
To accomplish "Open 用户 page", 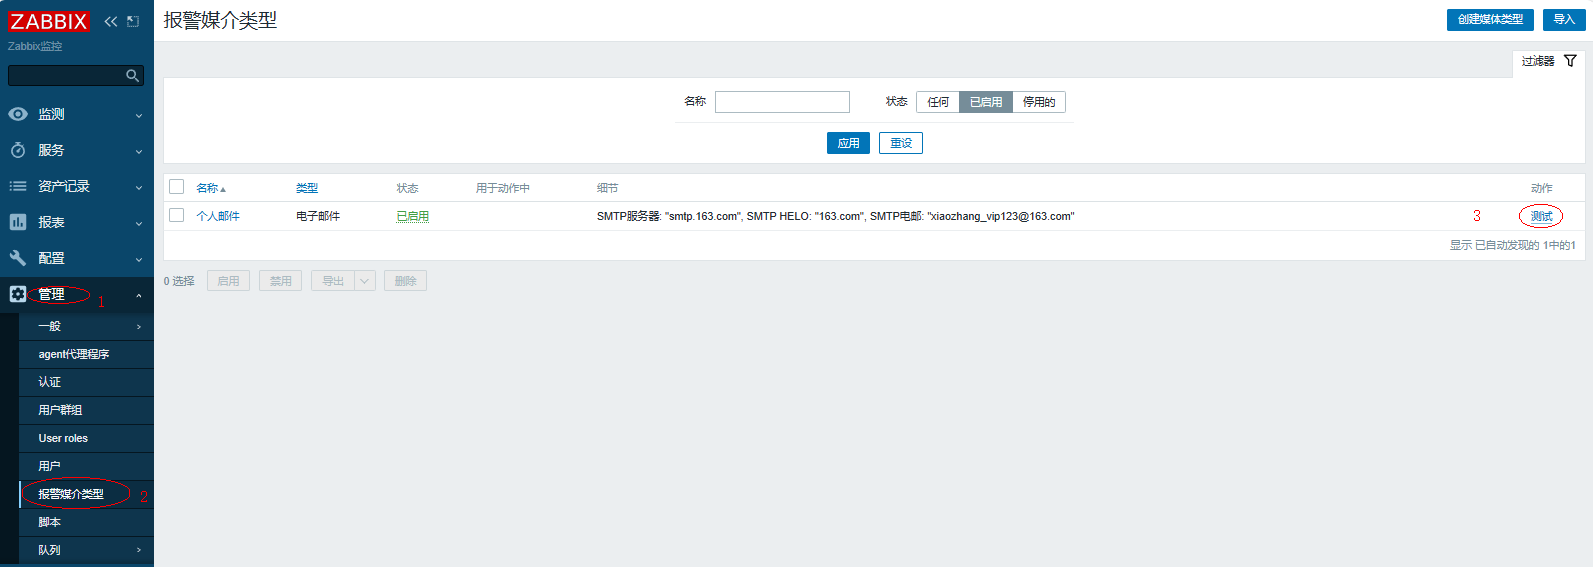I will pos(86,466).
